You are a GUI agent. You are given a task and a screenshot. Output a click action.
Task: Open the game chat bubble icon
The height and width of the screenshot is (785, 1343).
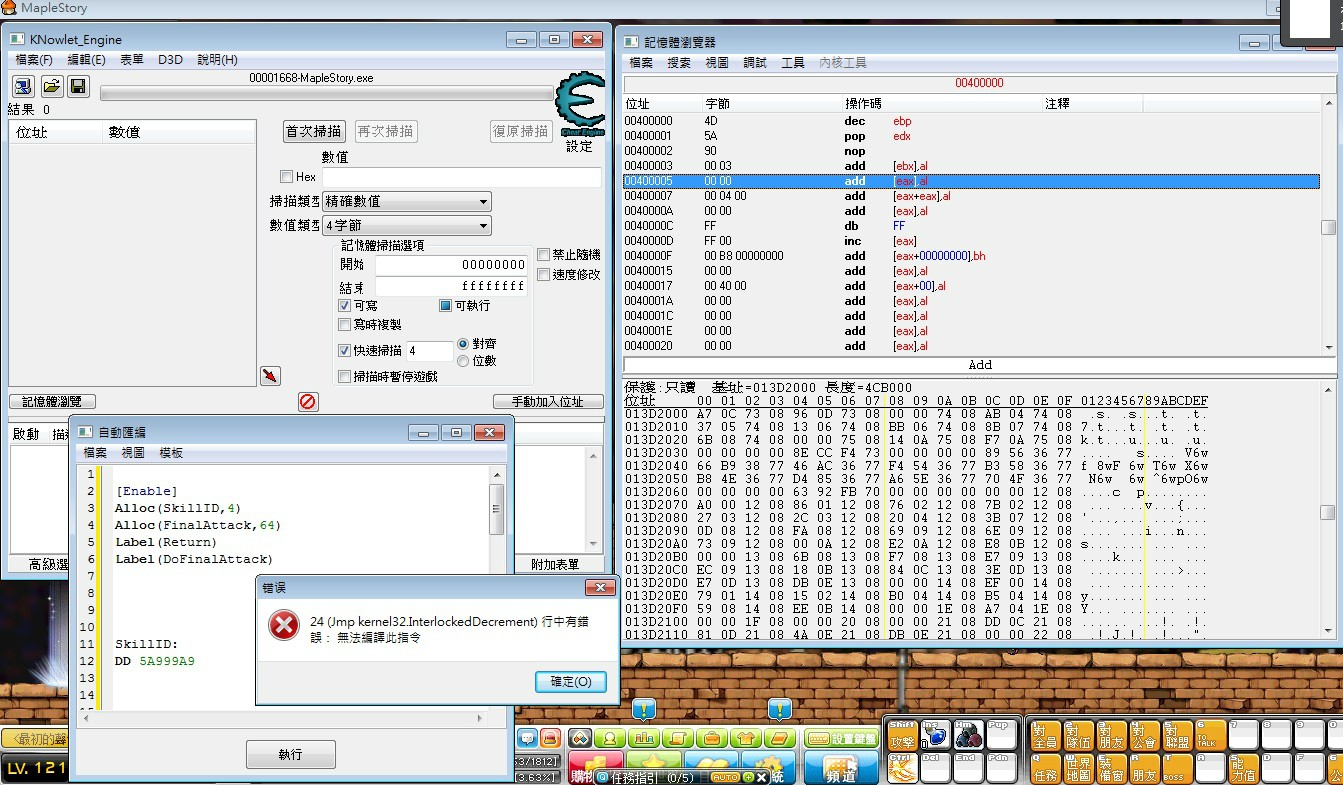click(x=527, y=739)
